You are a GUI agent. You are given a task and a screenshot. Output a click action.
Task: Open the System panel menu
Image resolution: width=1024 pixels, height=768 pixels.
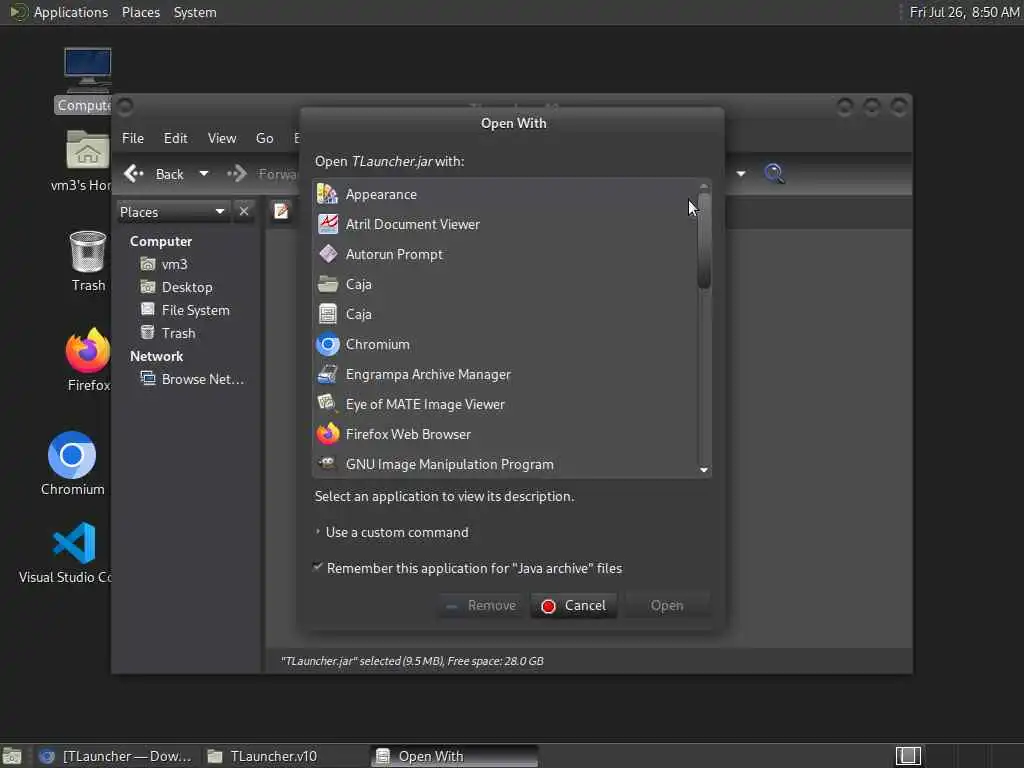pyautogui.click(x=195, y=12)
